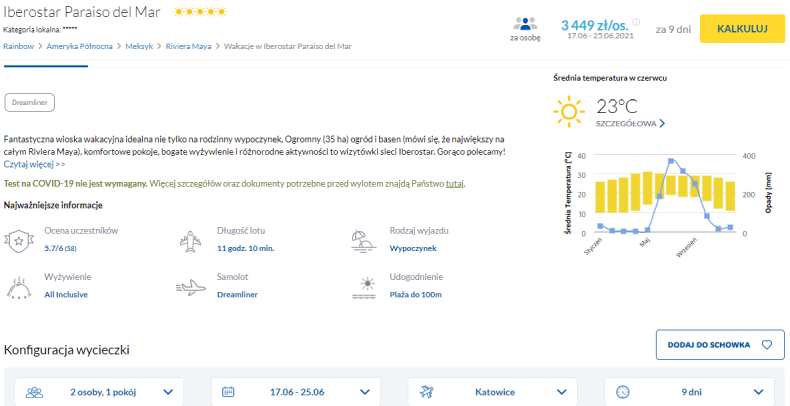Open the '17.06 - 25.06' date dropdown
Screen dimensions: 790x406
point(296,391)
